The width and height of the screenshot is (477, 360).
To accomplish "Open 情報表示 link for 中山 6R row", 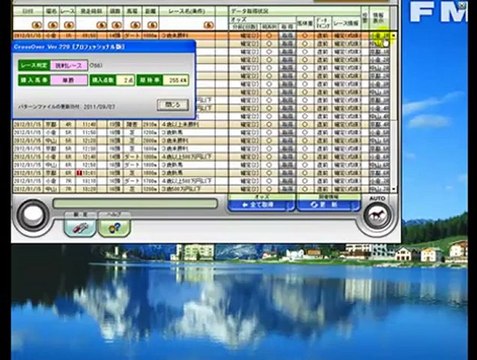I will [379, 165].
